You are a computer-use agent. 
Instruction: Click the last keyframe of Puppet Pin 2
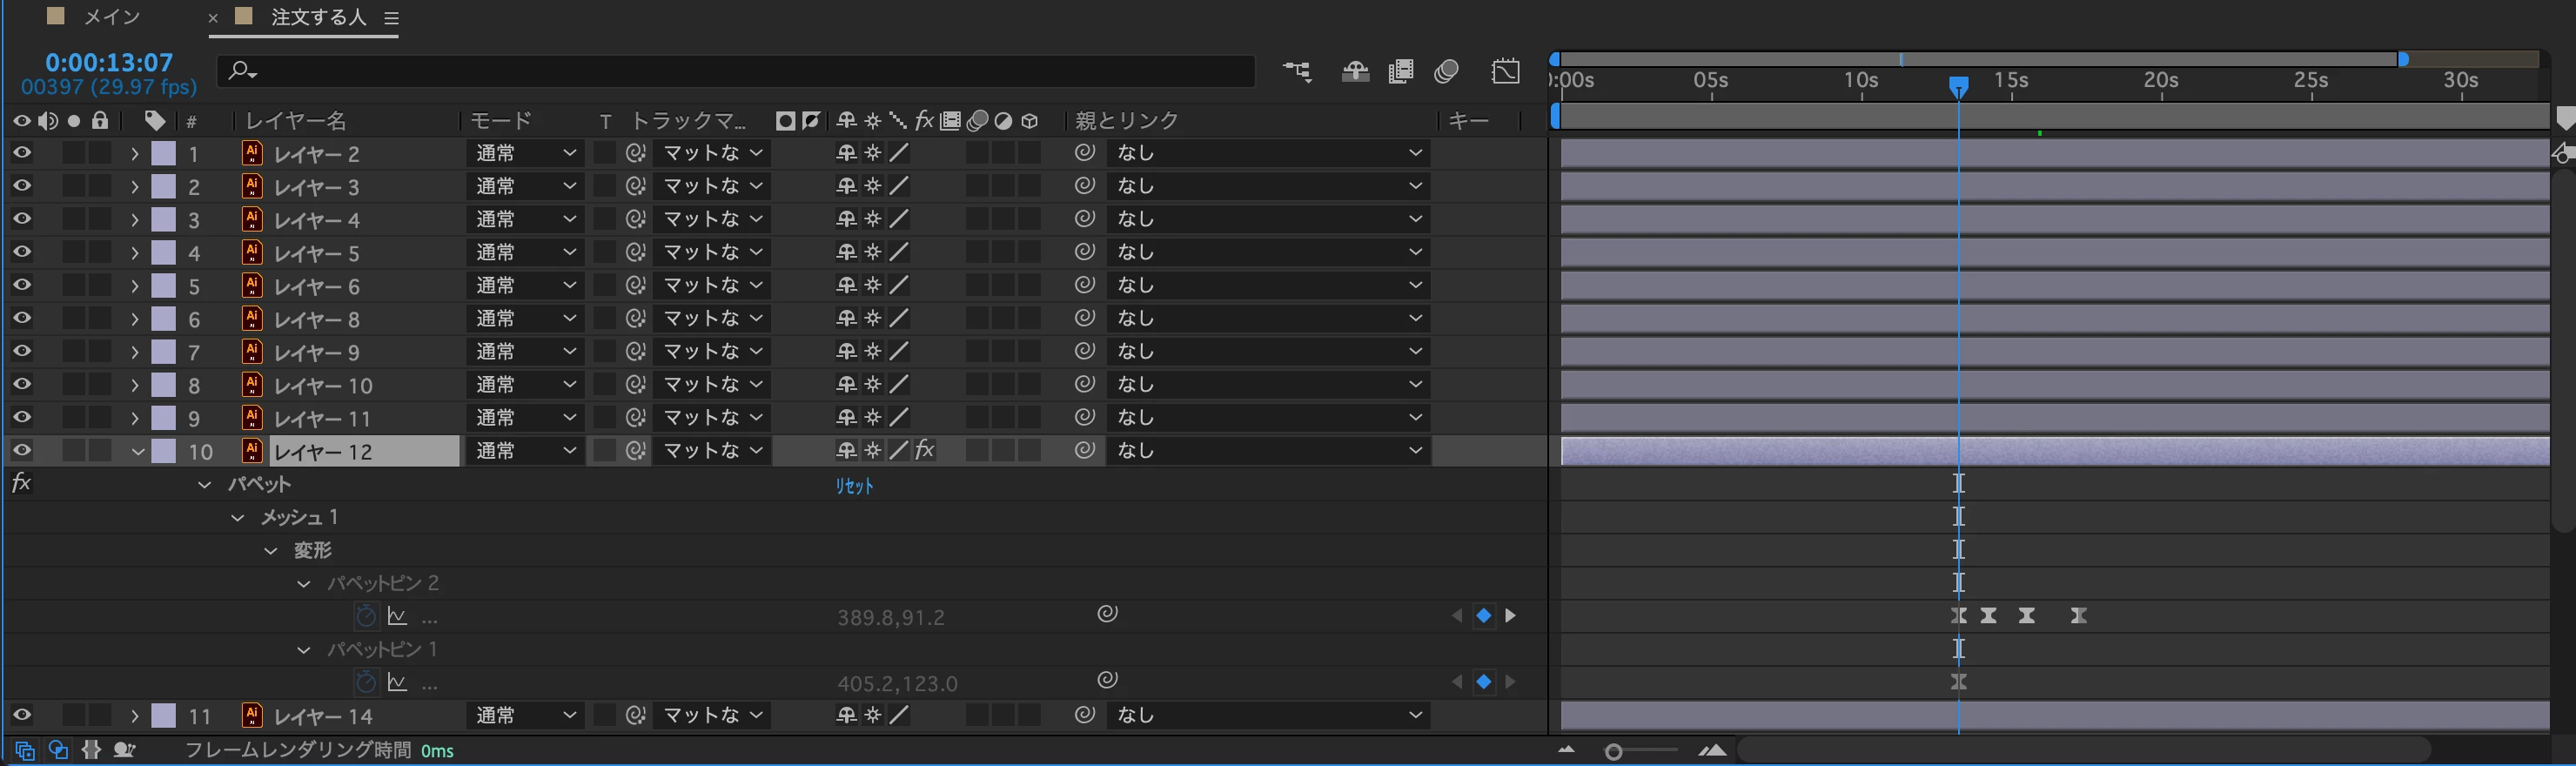(2078, 616)
